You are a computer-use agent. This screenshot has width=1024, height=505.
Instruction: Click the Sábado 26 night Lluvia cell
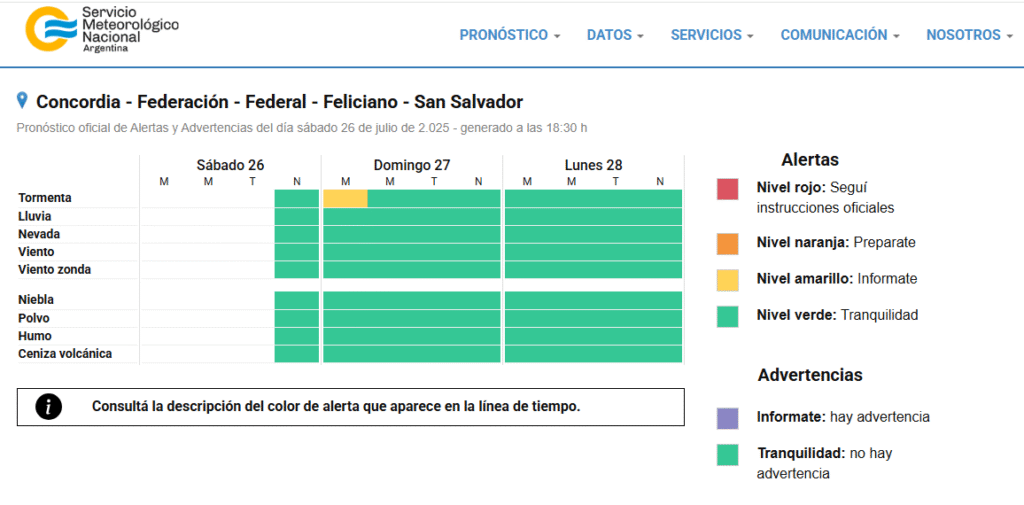click(x=296, y=216)
